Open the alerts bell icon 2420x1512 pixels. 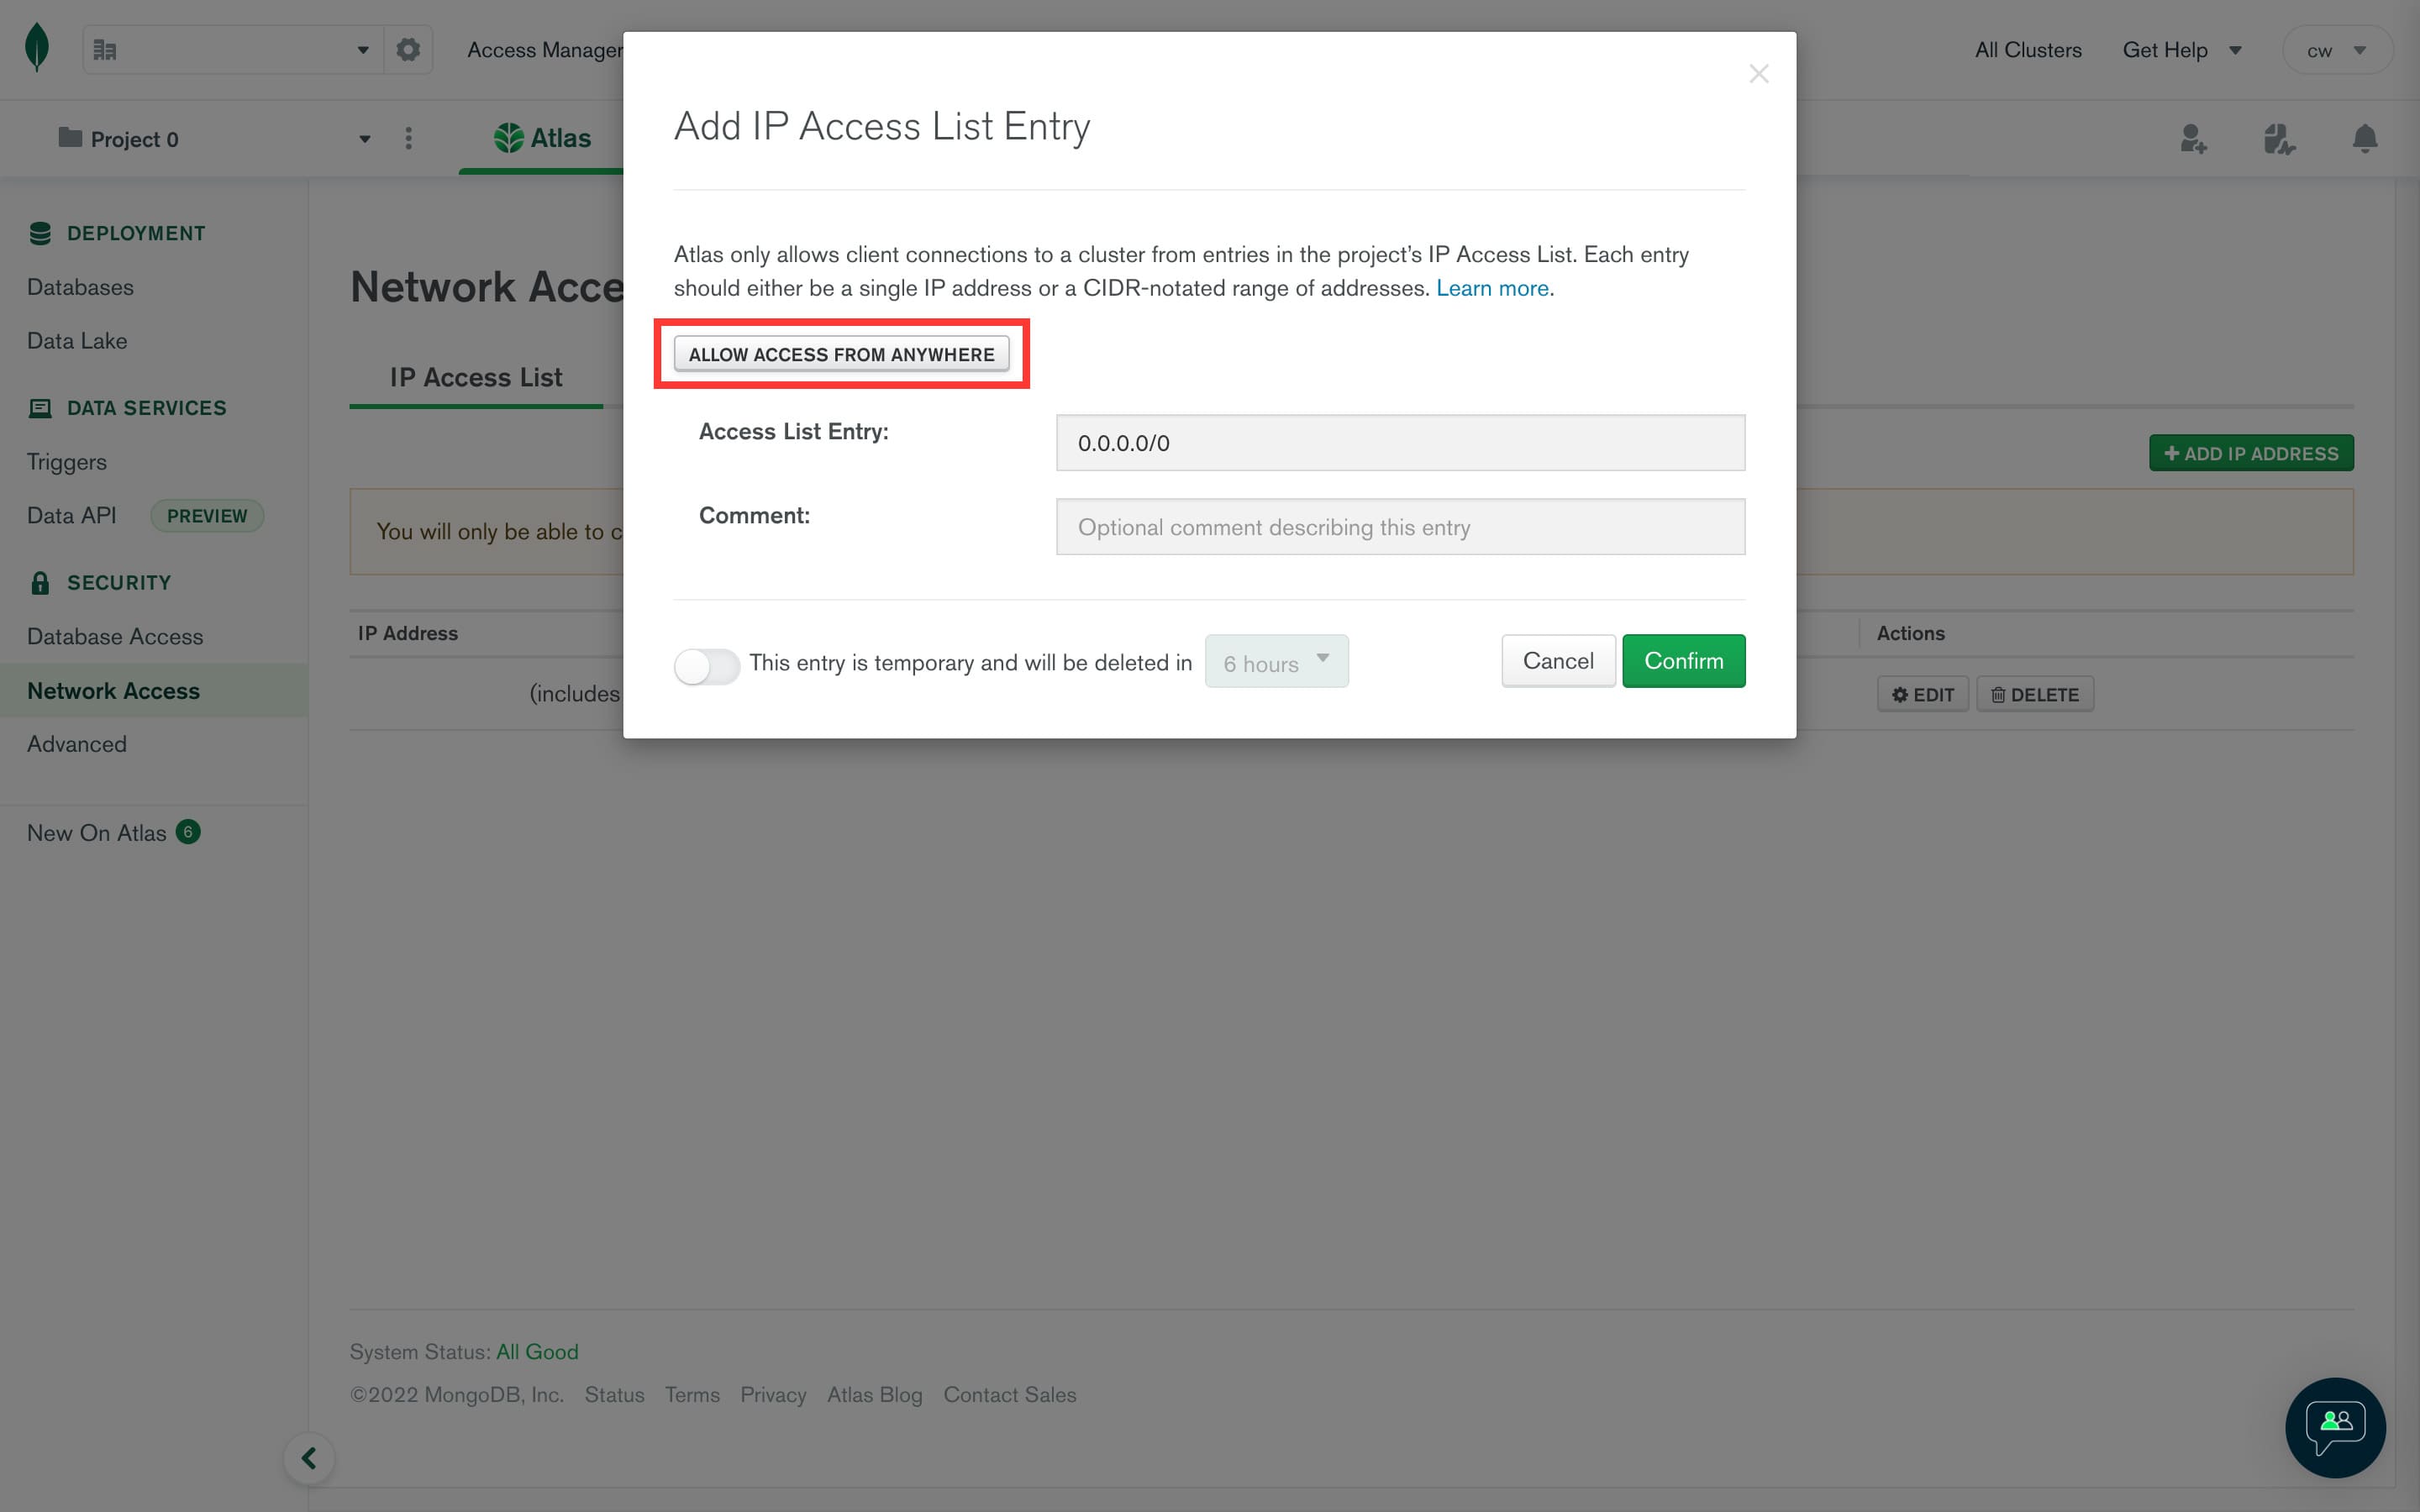tap(2365, 138)
